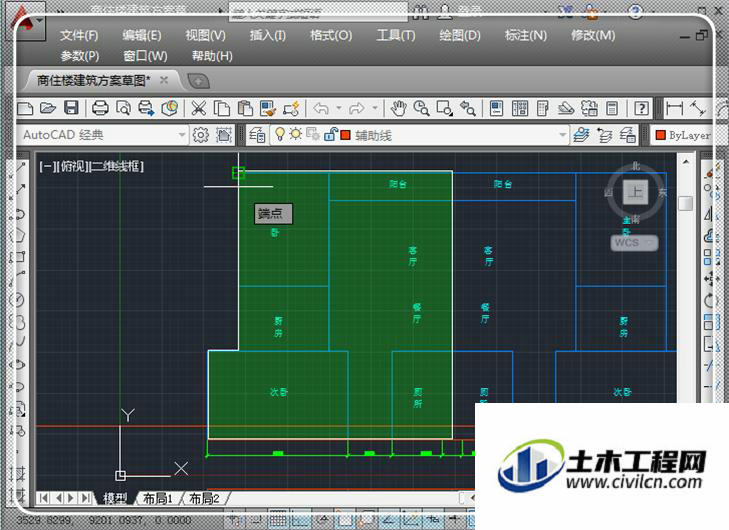
Task: Open the ByLayer color dropdown
Action: 683,135
